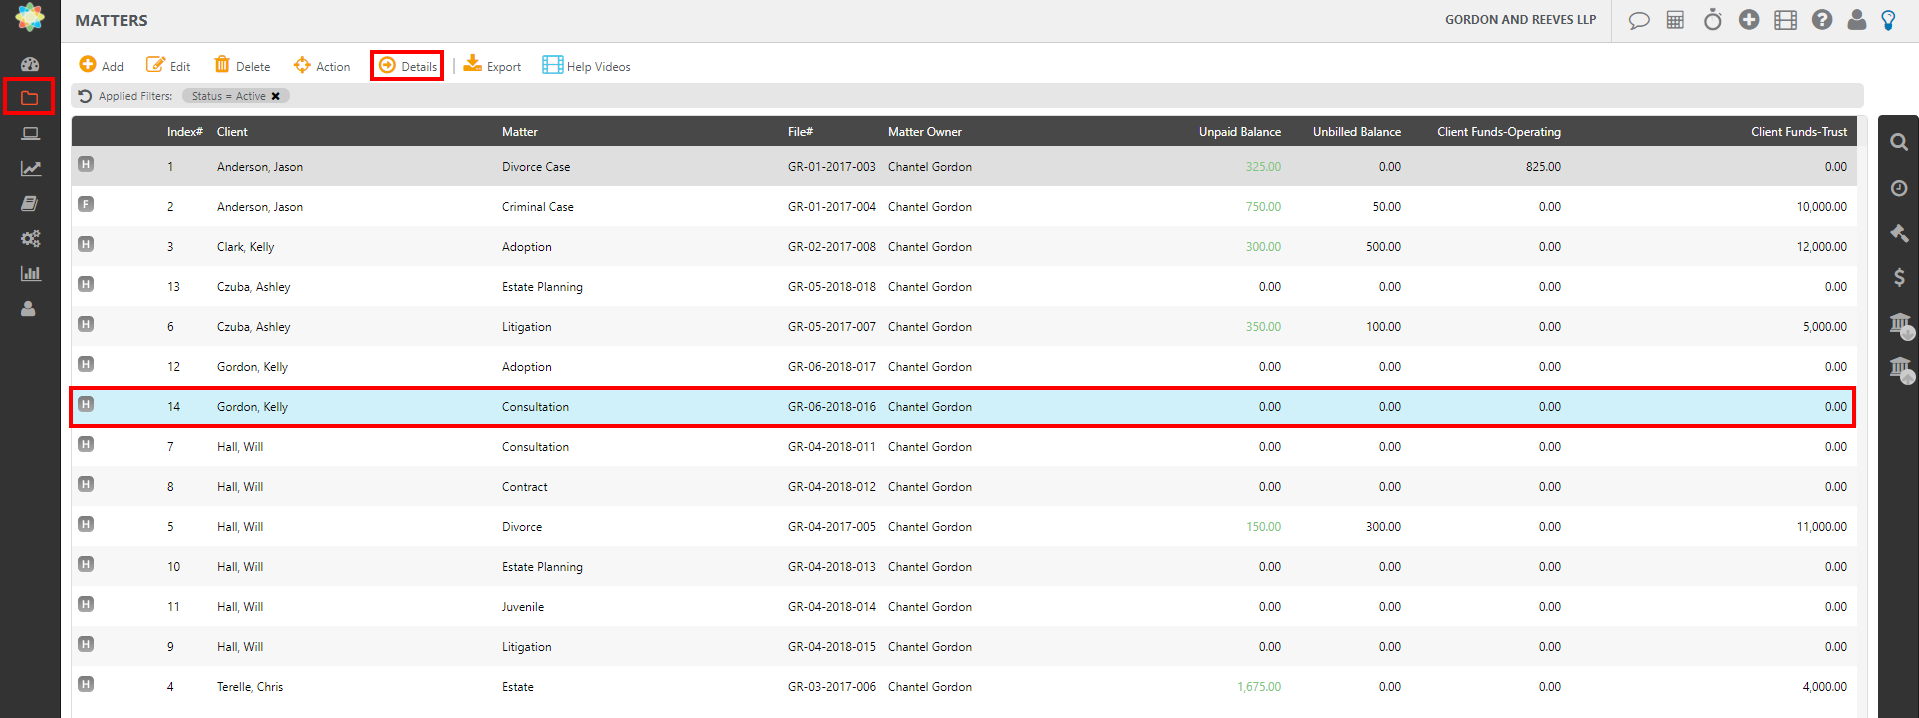1919x718 pixels.
Task: Click file number GR-06-2018-016
Action: pyautogui.click(x=832, y=407)
